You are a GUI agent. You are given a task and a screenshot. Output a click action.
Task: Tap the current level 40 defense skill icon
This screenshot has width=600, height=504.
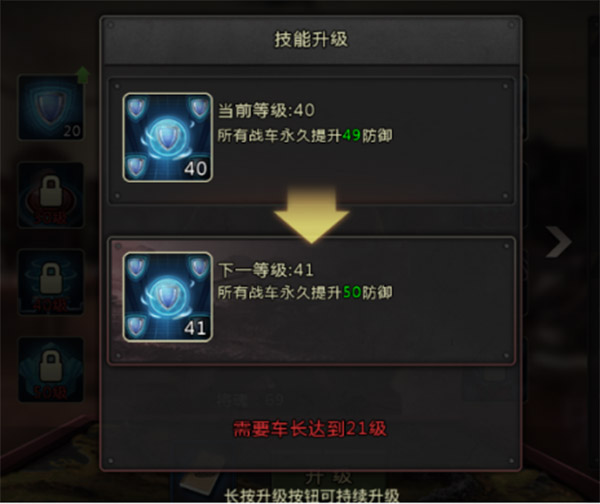click(168, 137)
